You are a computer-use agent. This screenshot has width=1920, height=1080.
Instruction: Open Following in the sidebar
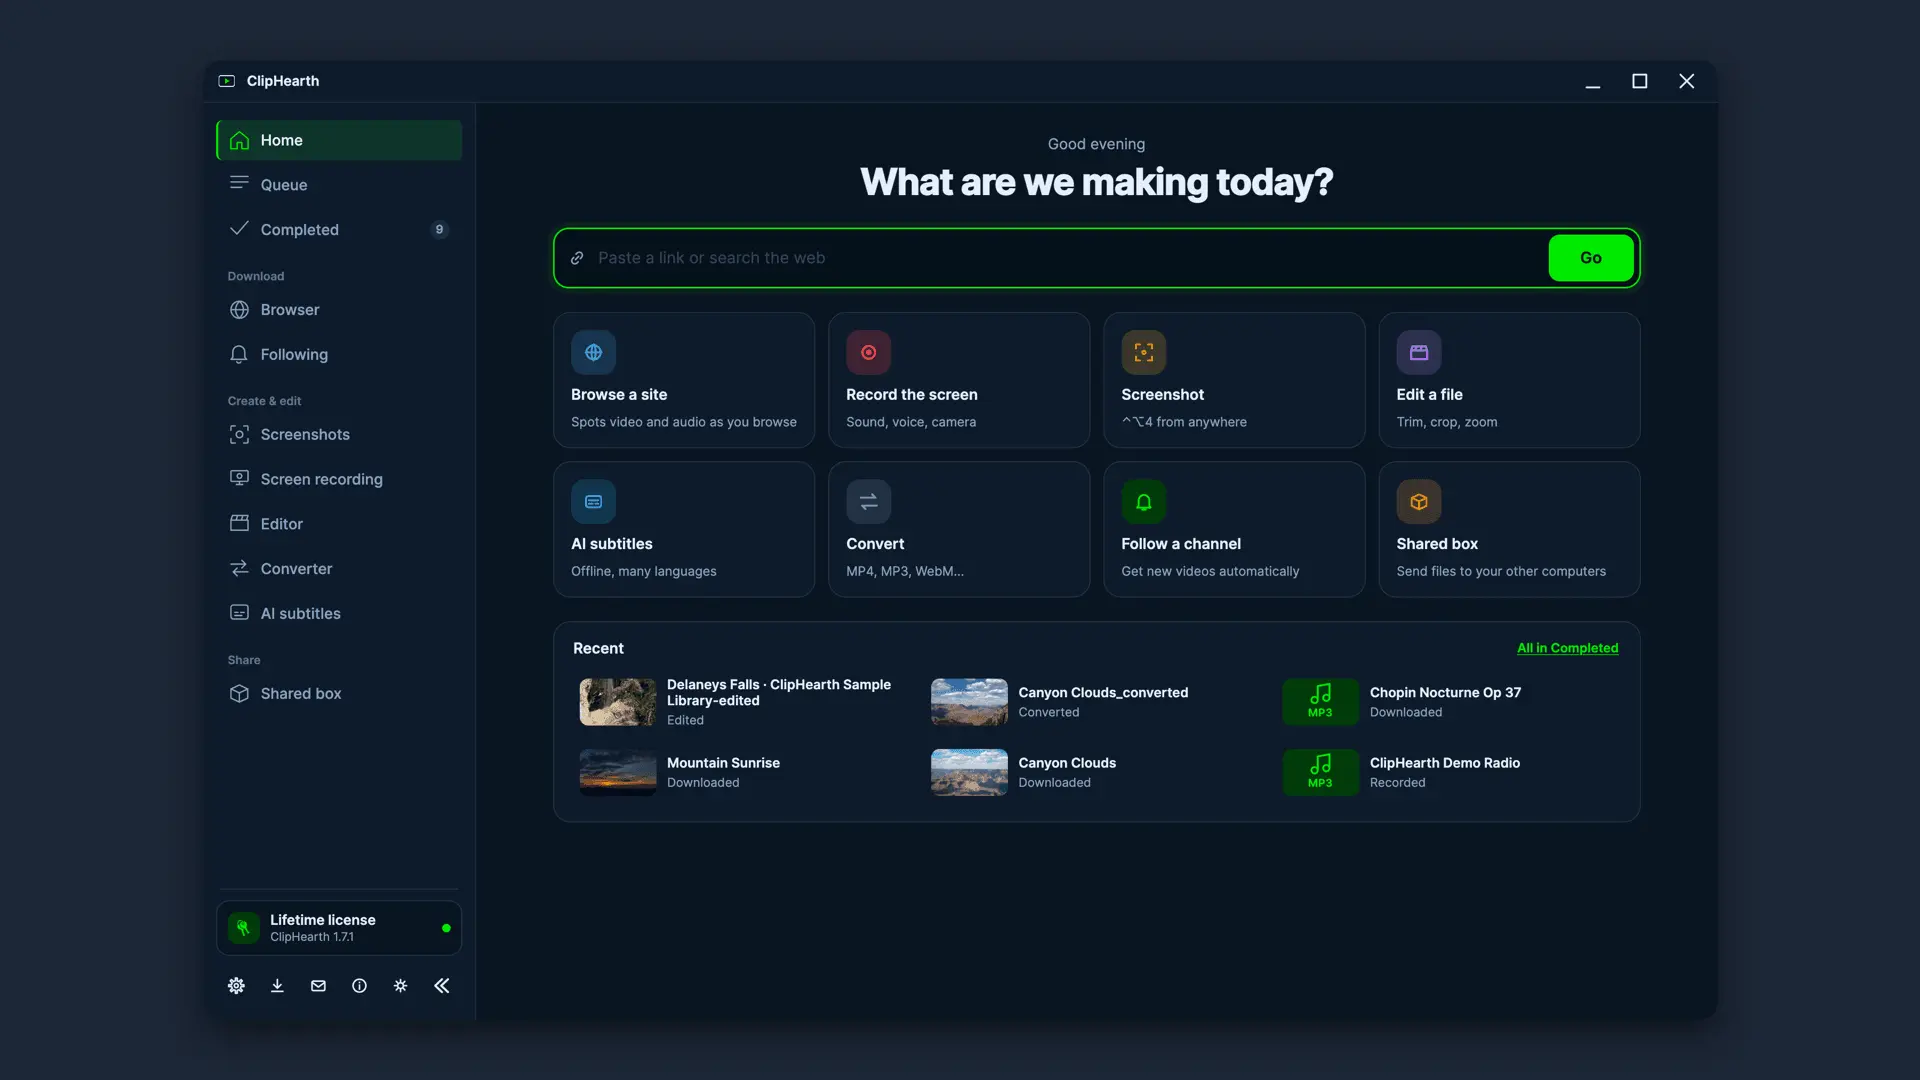coord(339,355)
